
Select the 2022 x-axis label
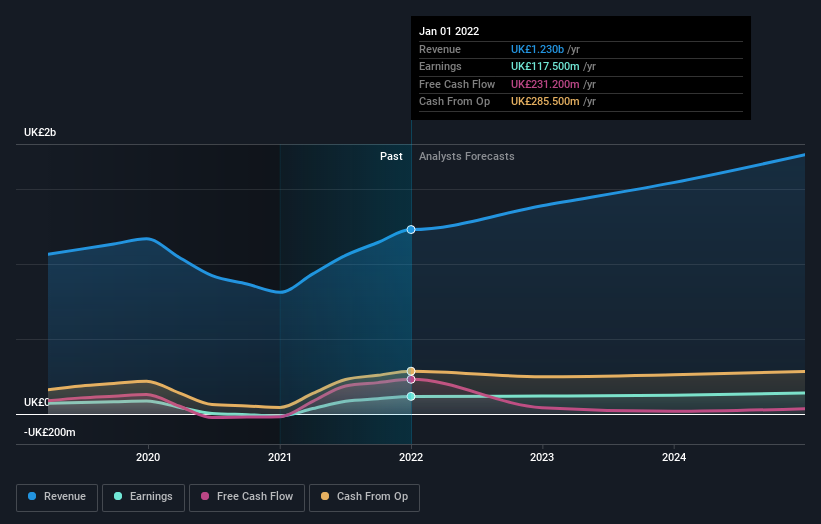click(411, 457)
